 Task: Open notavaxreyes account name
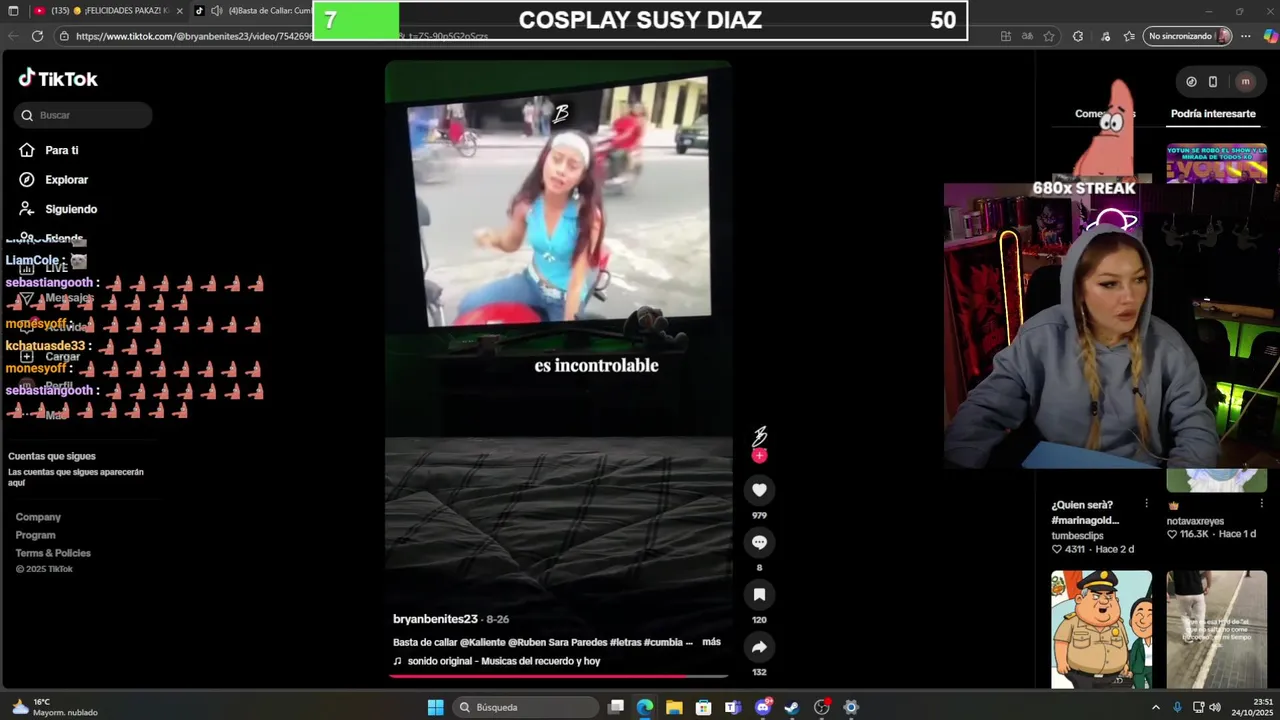click(1195, 521)
